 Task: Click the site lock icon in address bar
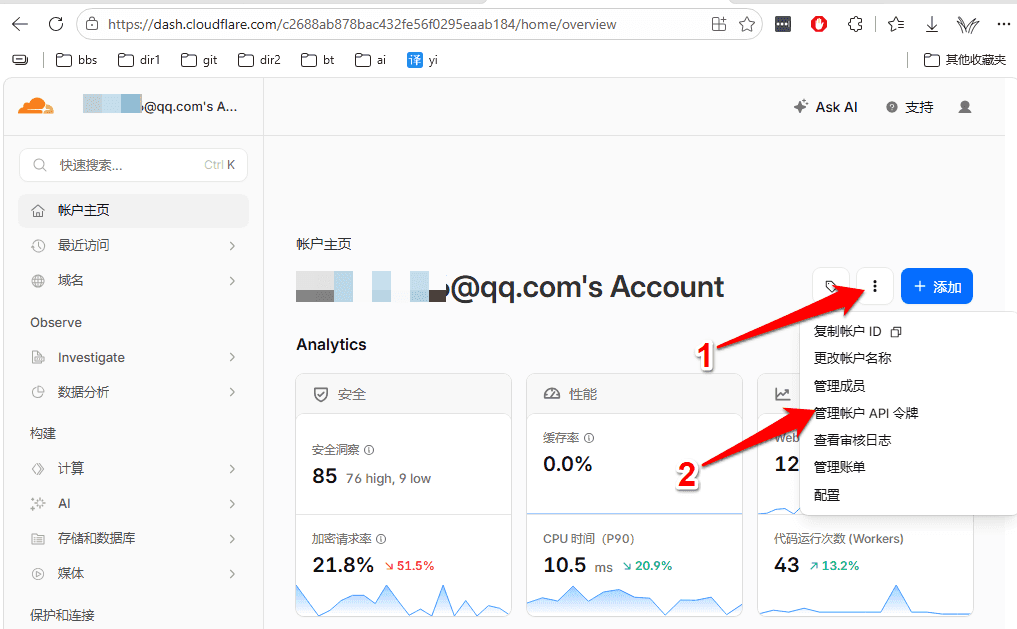[x=92, y=25]
